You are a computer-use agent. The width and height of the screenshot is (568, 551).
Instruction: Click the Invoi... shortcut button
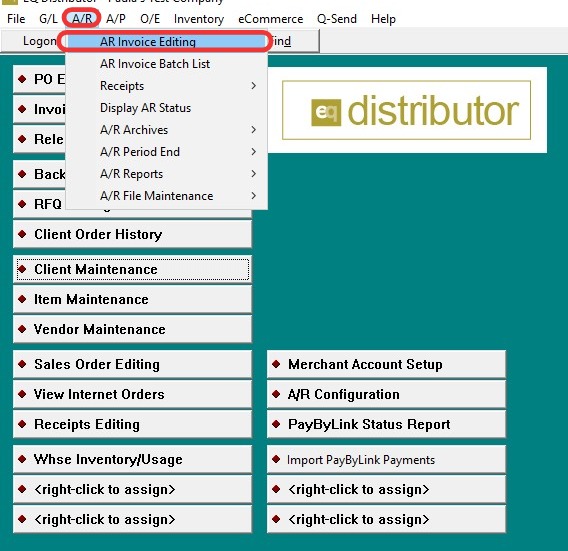pyautogui.click(x=39, y=109)
